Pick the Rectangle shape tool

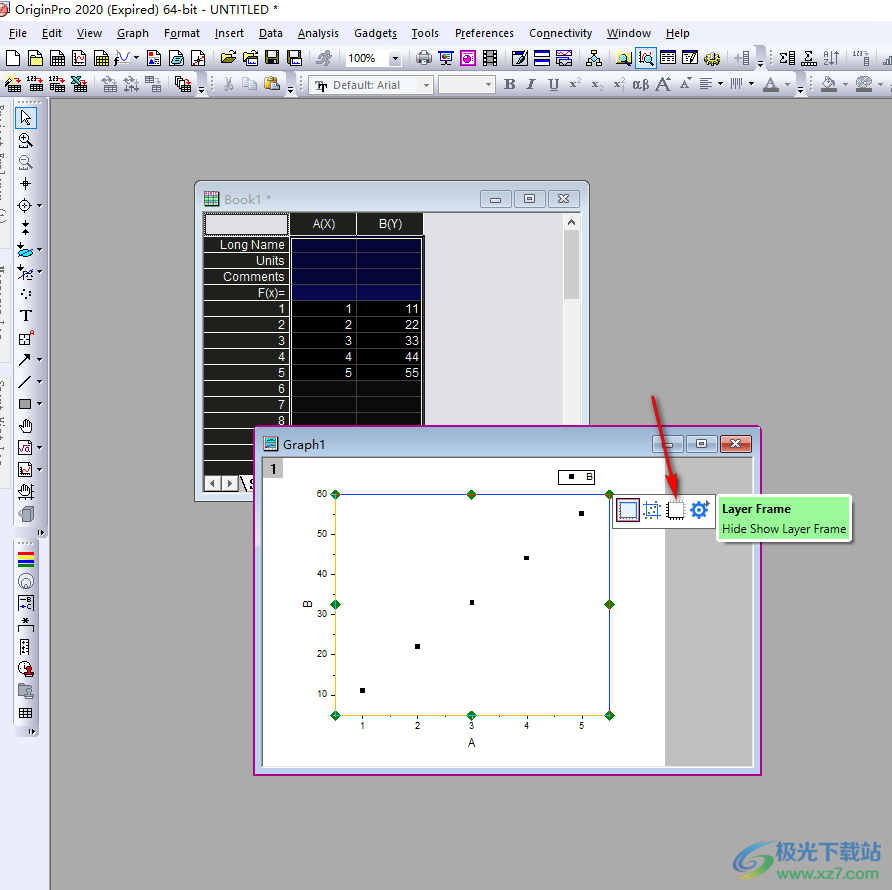24,404
